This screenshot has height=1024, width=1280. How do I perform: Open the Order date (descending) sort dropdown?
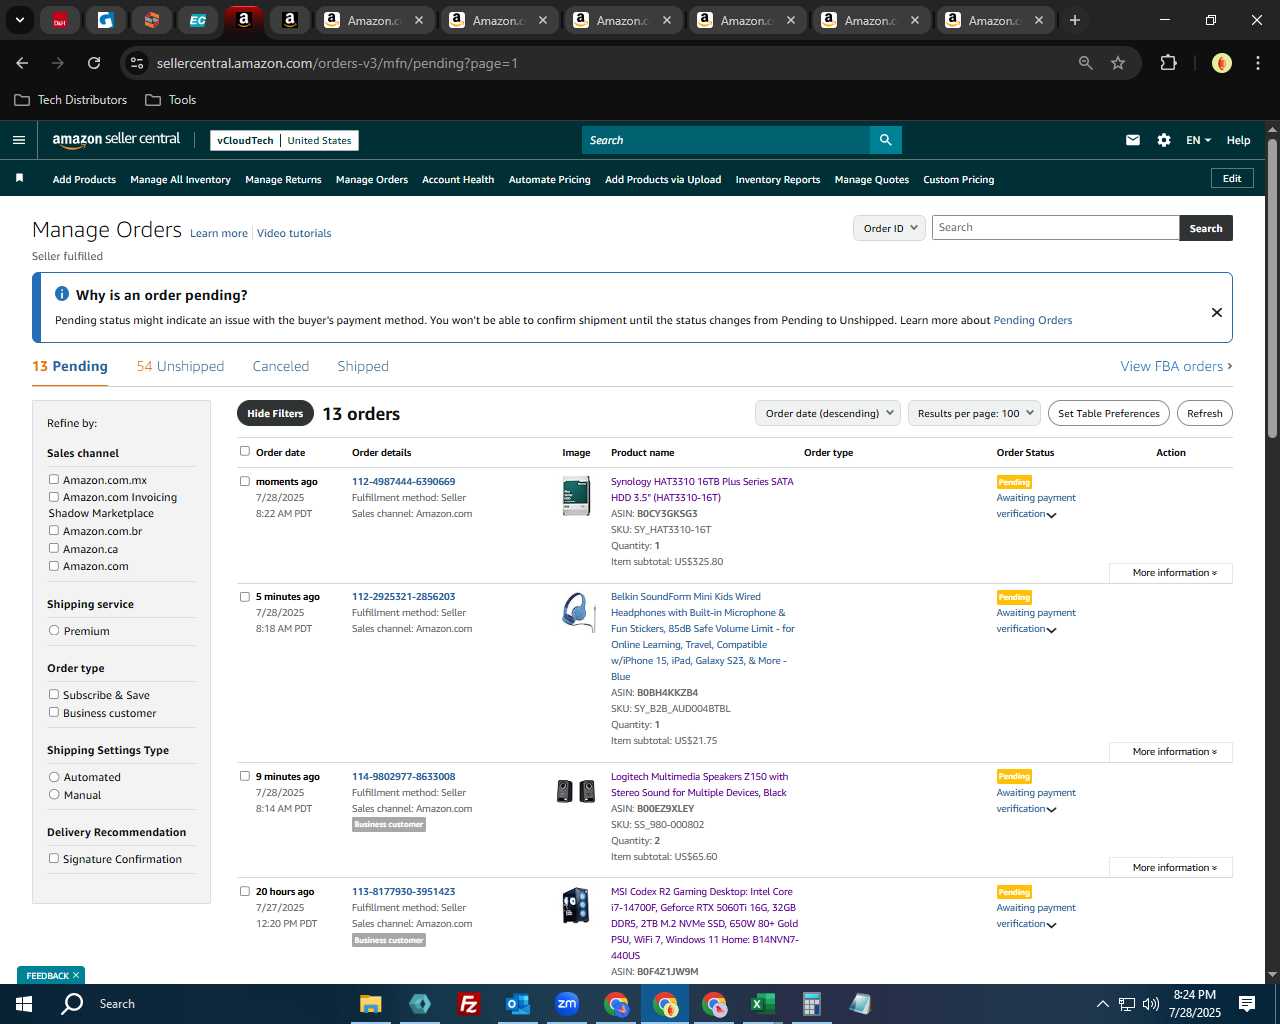pyautogui.click(x=828, y=413)
